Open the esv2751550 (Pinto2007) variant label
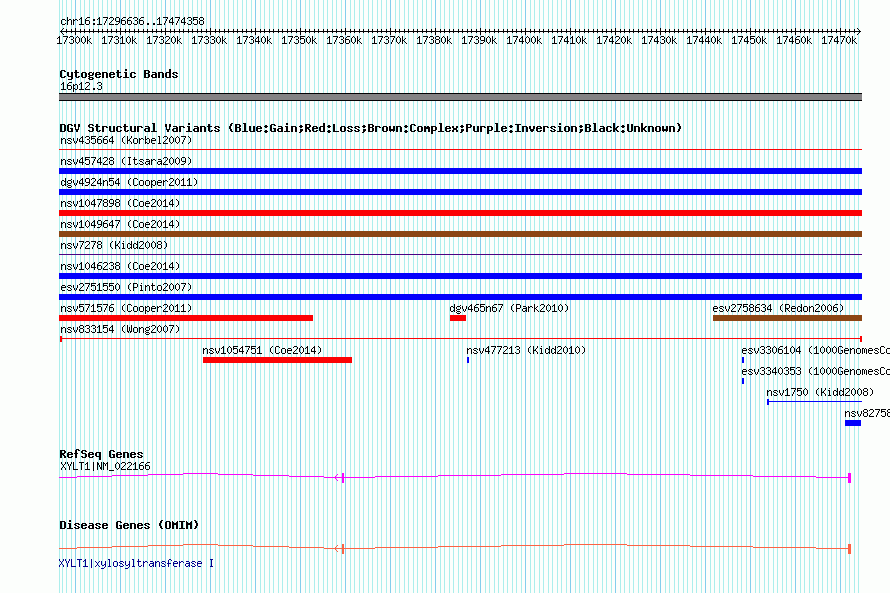Viewport: 890px width, 593px height. coord(126,287)
